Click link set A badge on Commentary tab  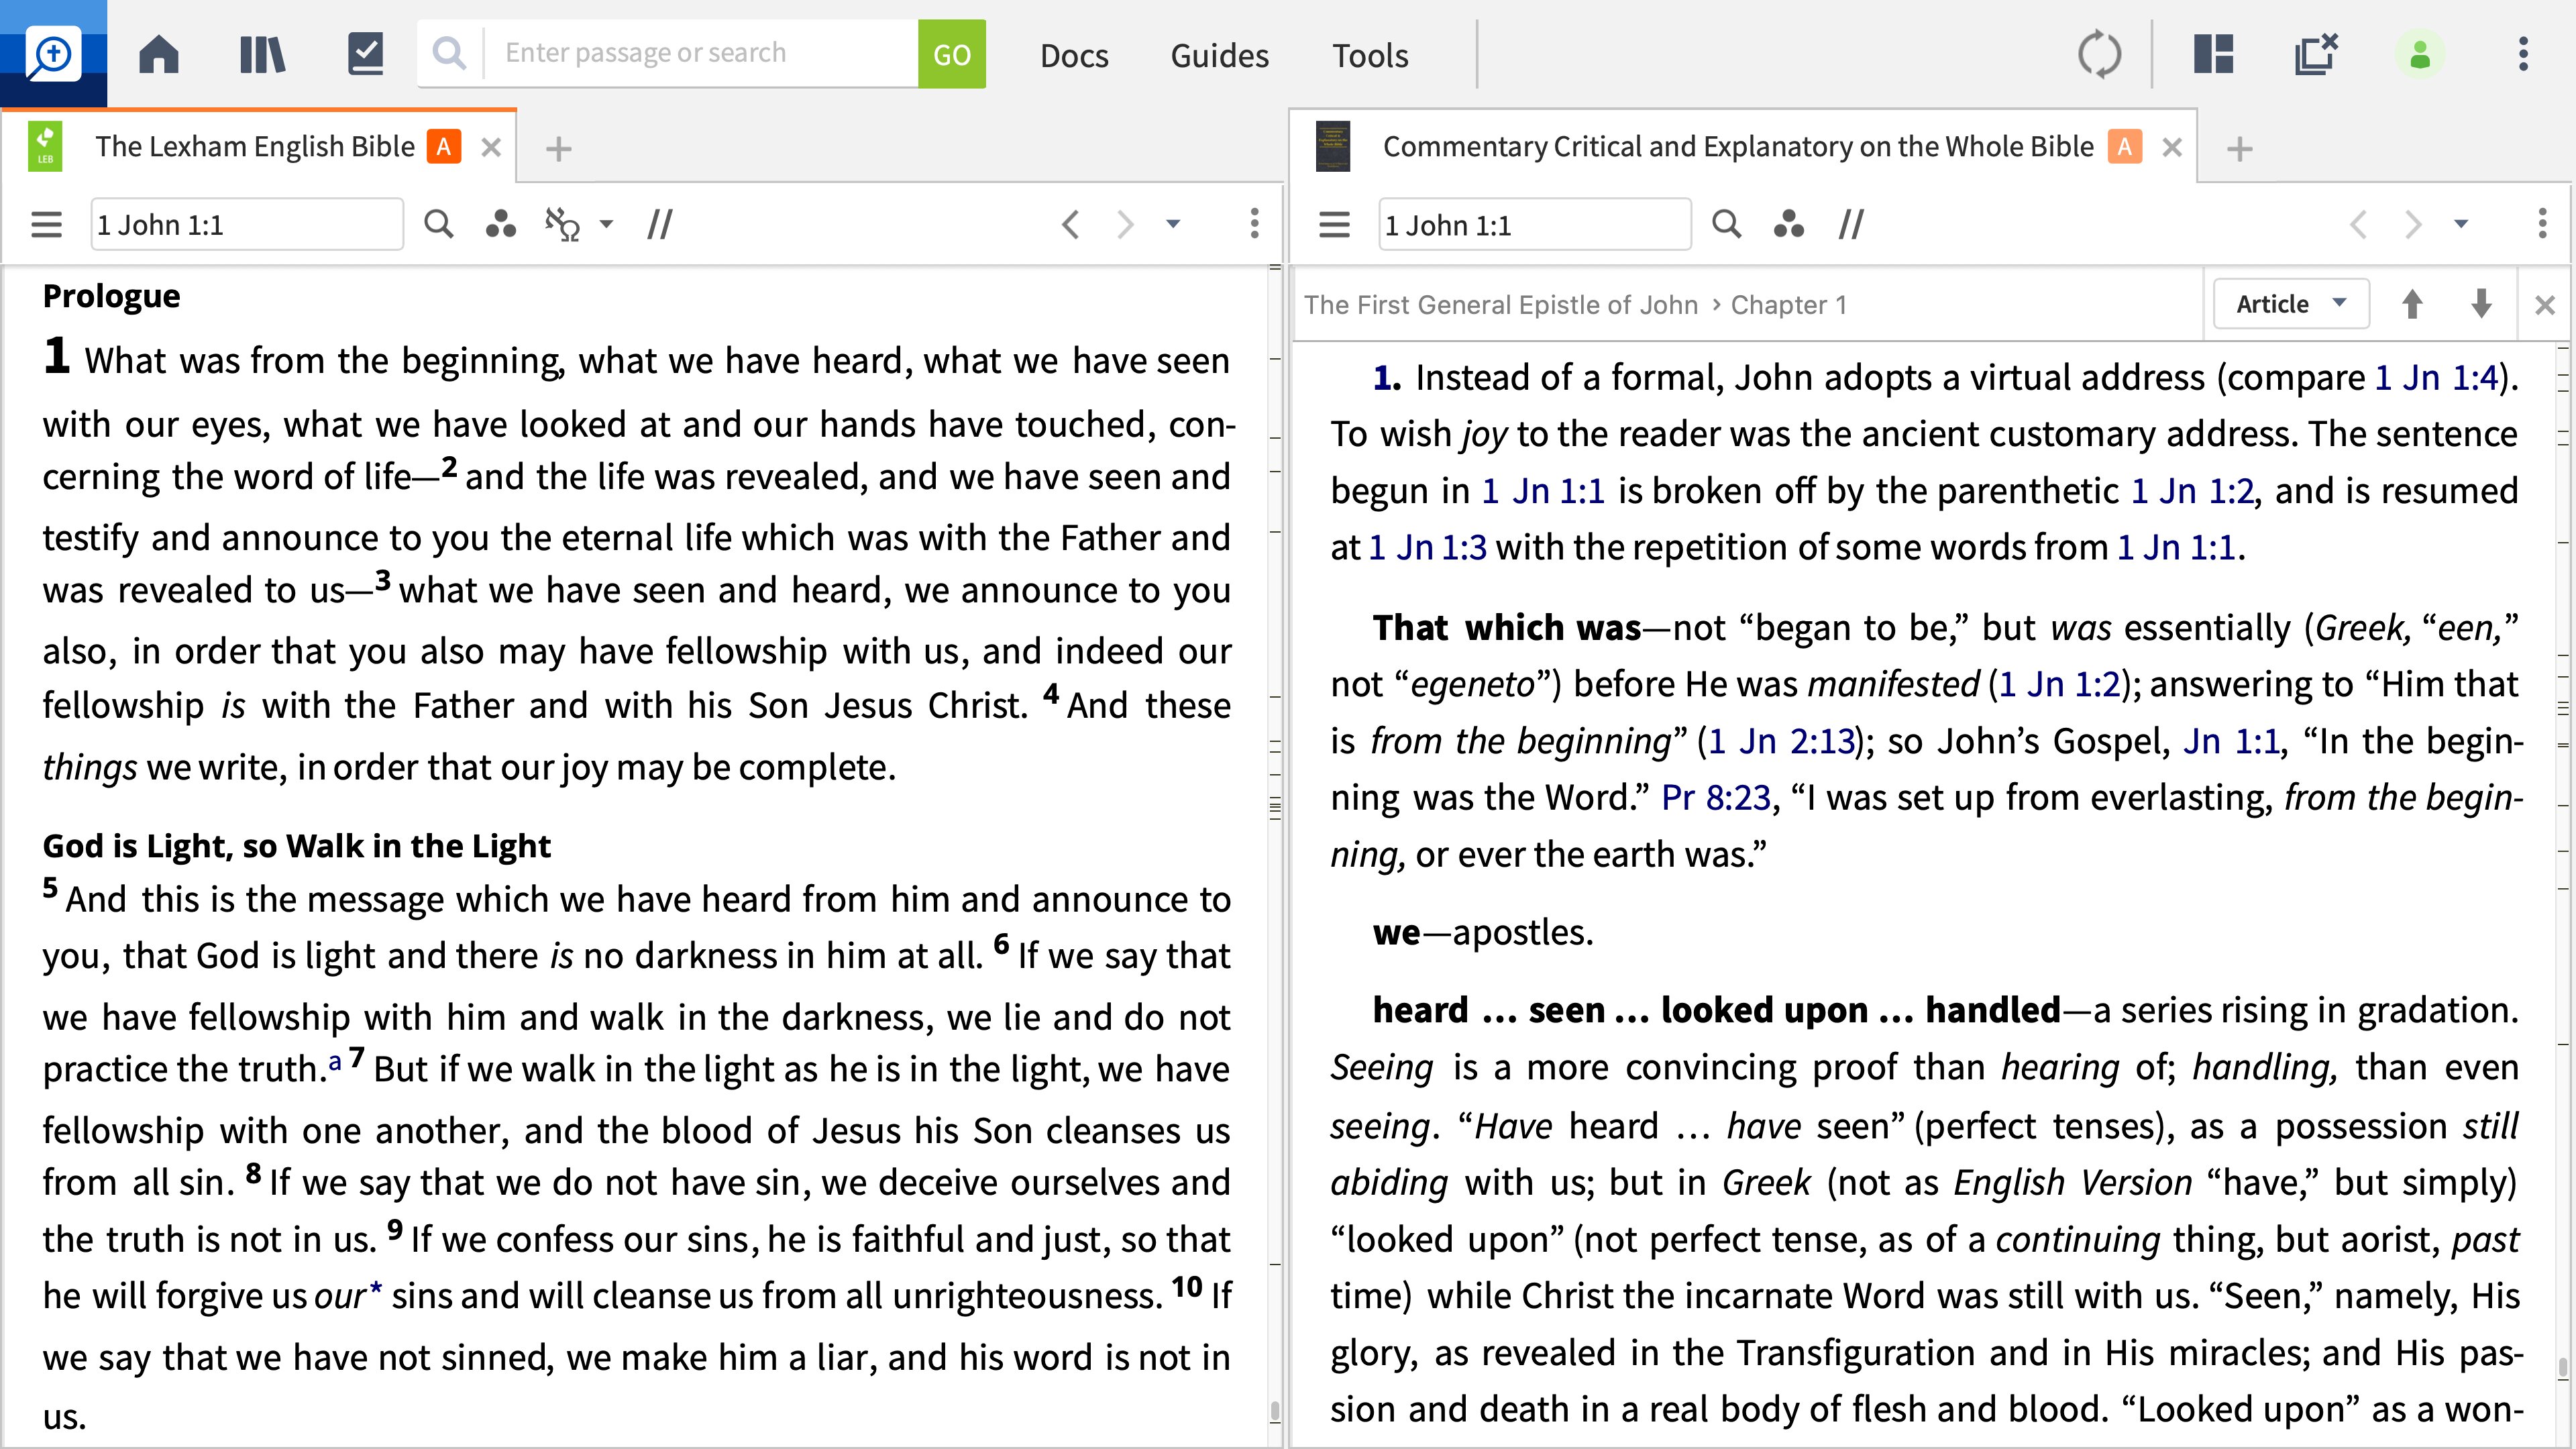2125,147
